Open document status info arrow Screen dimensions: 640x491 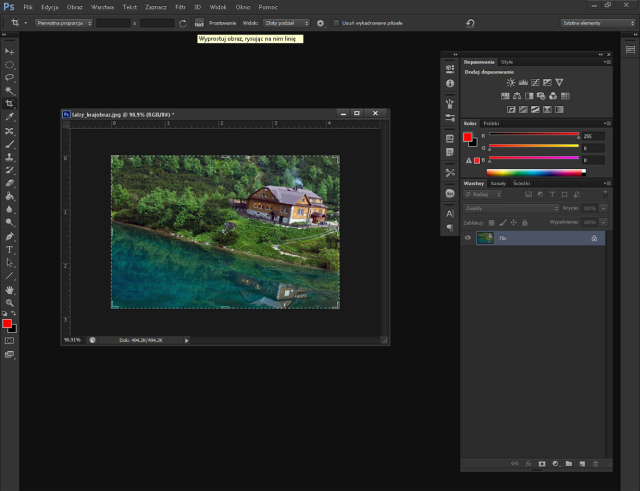pos(187,340)
